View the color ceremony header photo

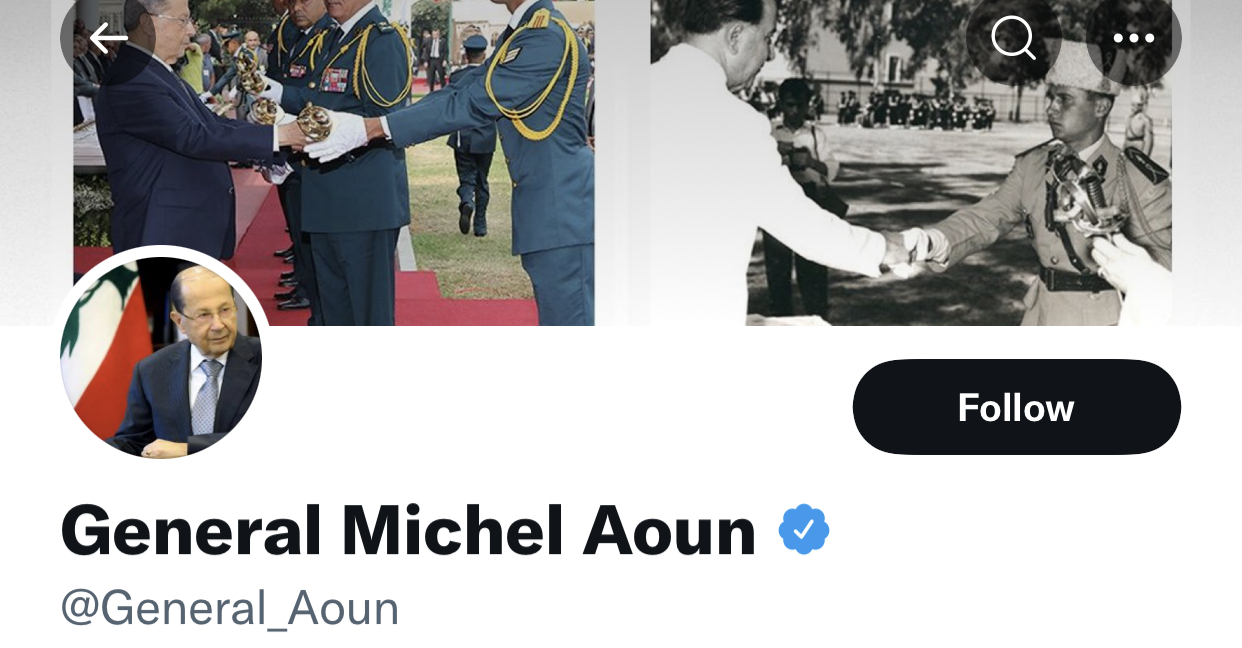334,163
